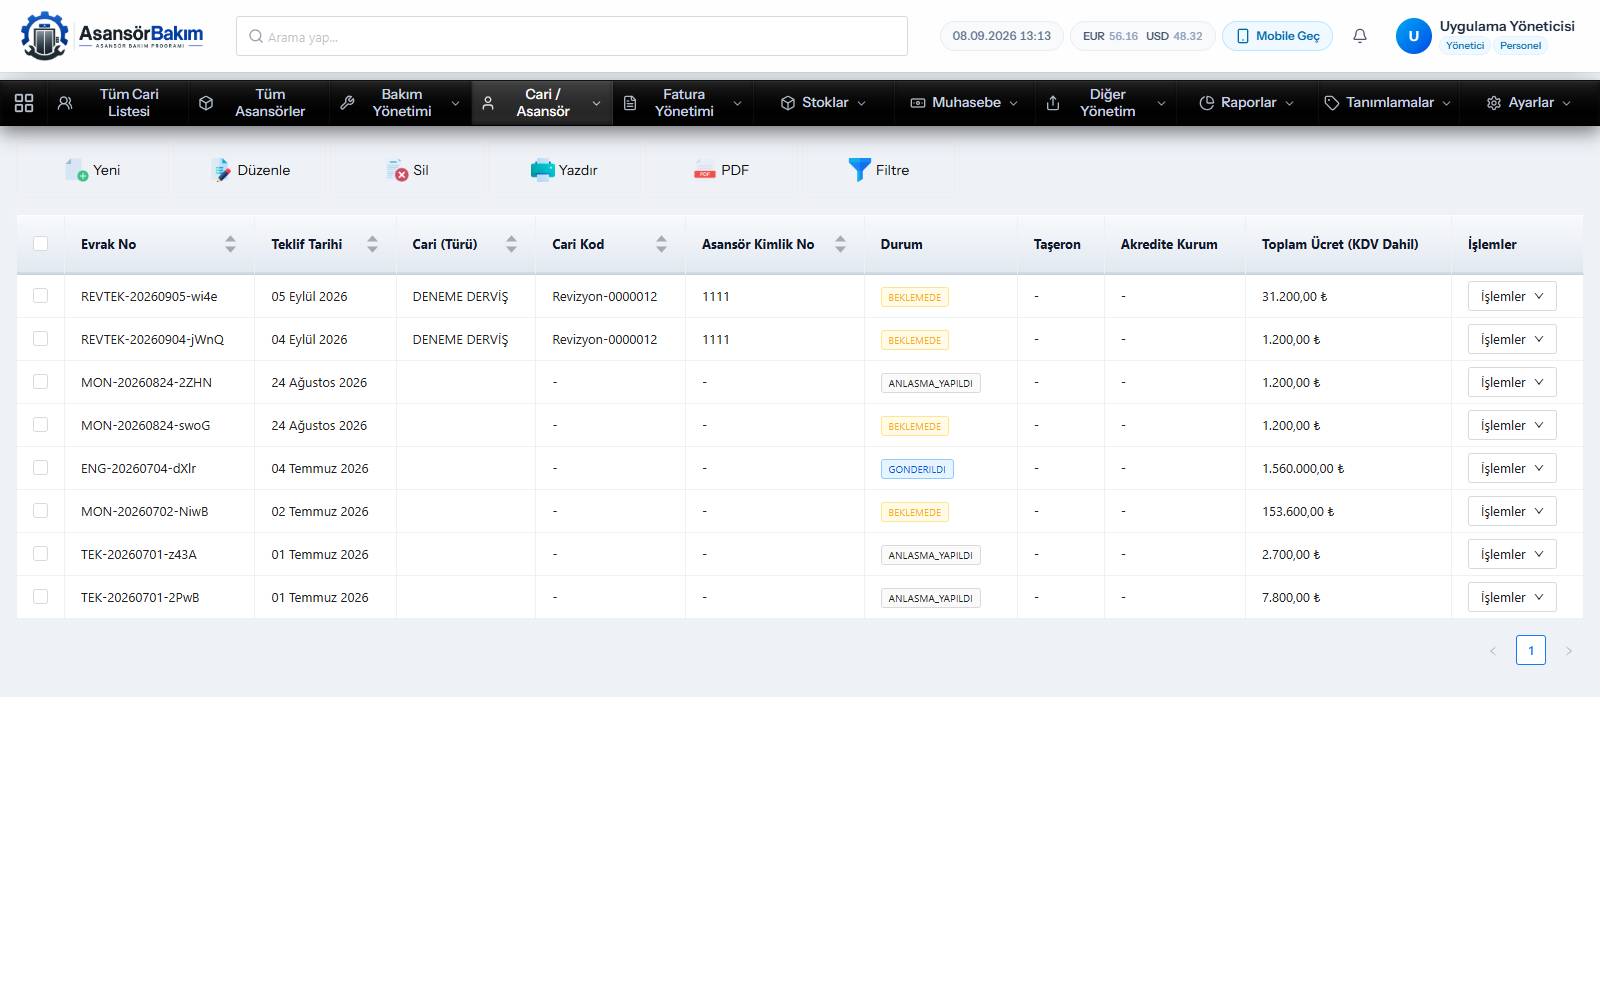Screen dimensions: 1600x1000
Task: Open İşlemler dropdown for MON-20260702-NiwB
Action: pos(1512,511)
